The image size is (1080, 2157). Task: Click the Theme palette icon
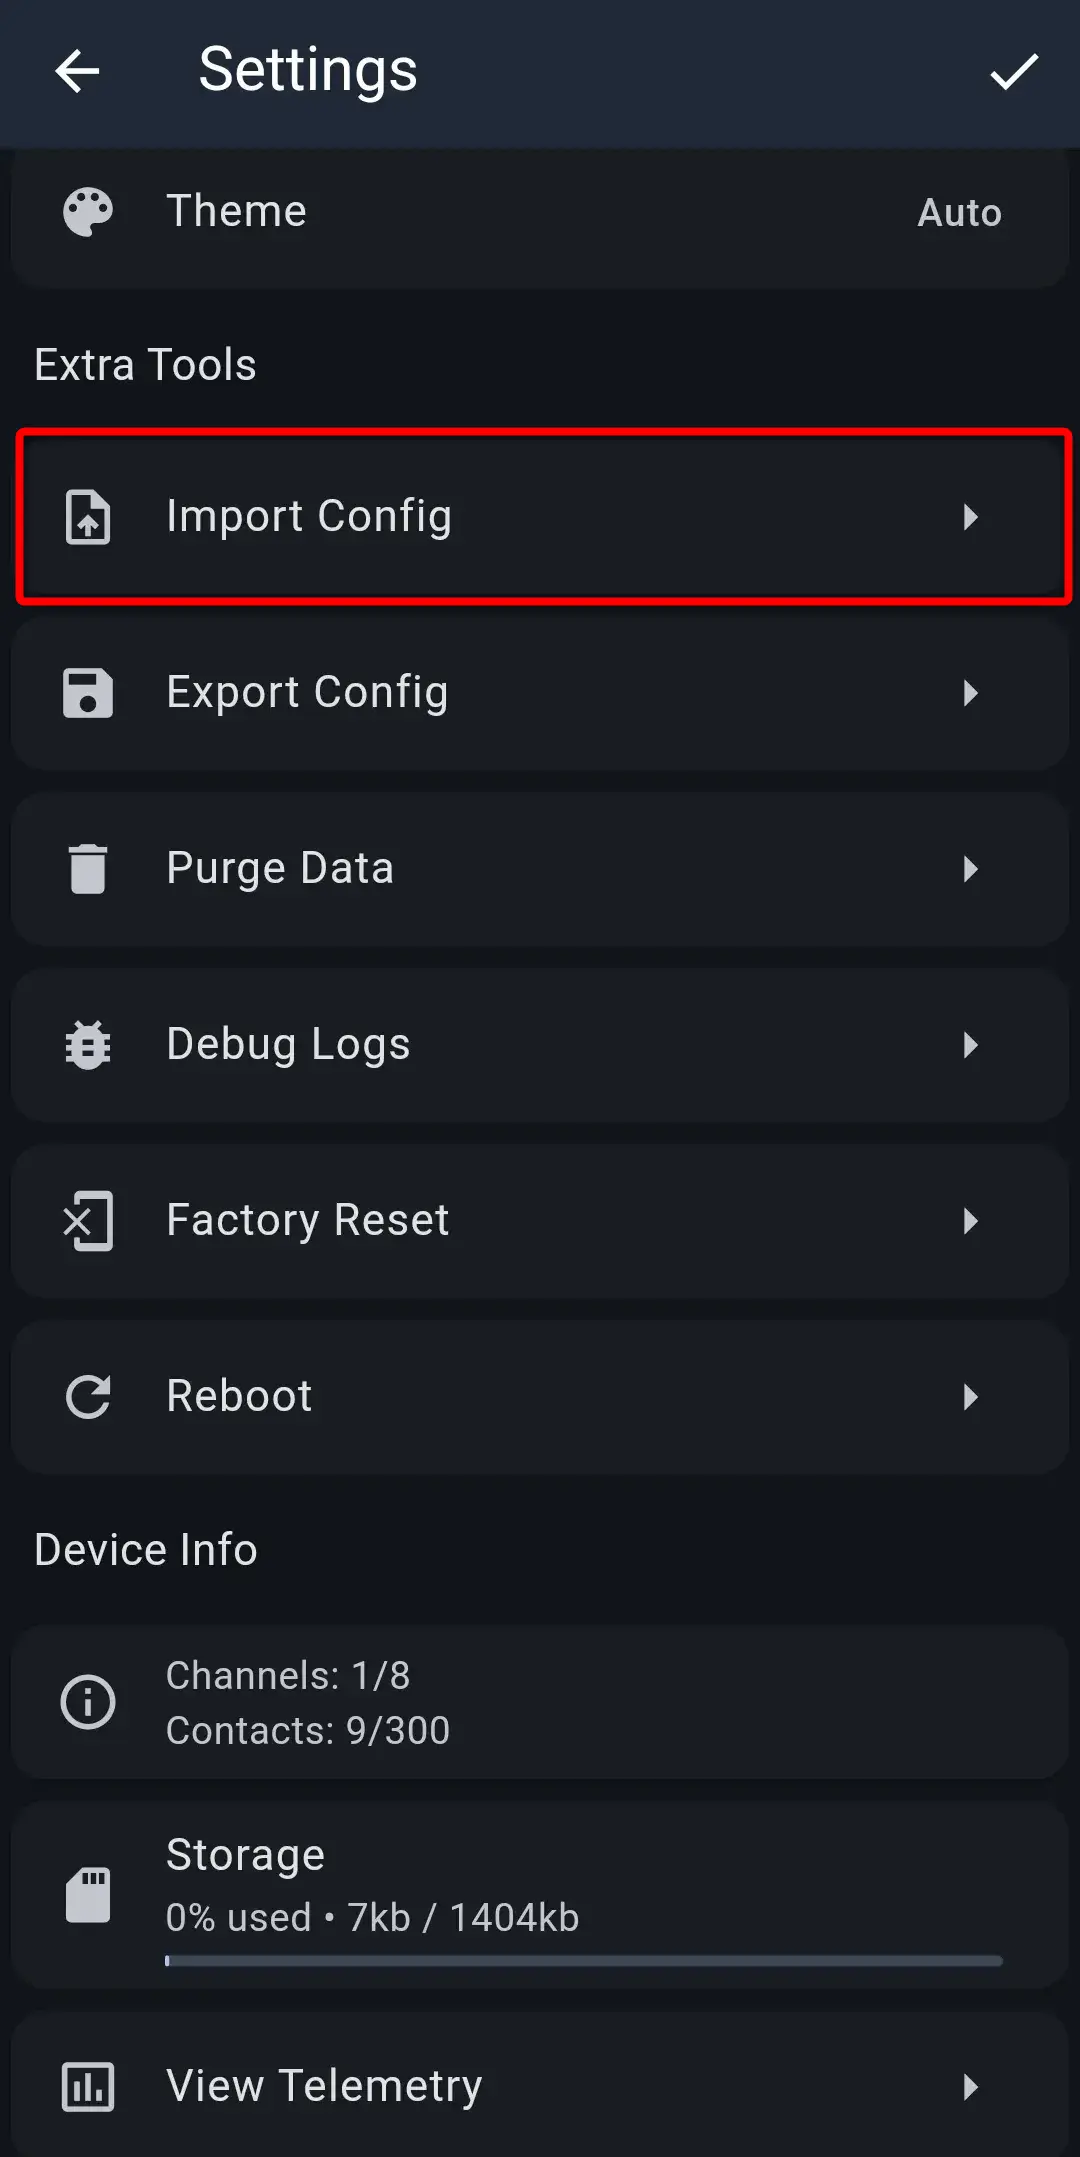click(88, 212)
